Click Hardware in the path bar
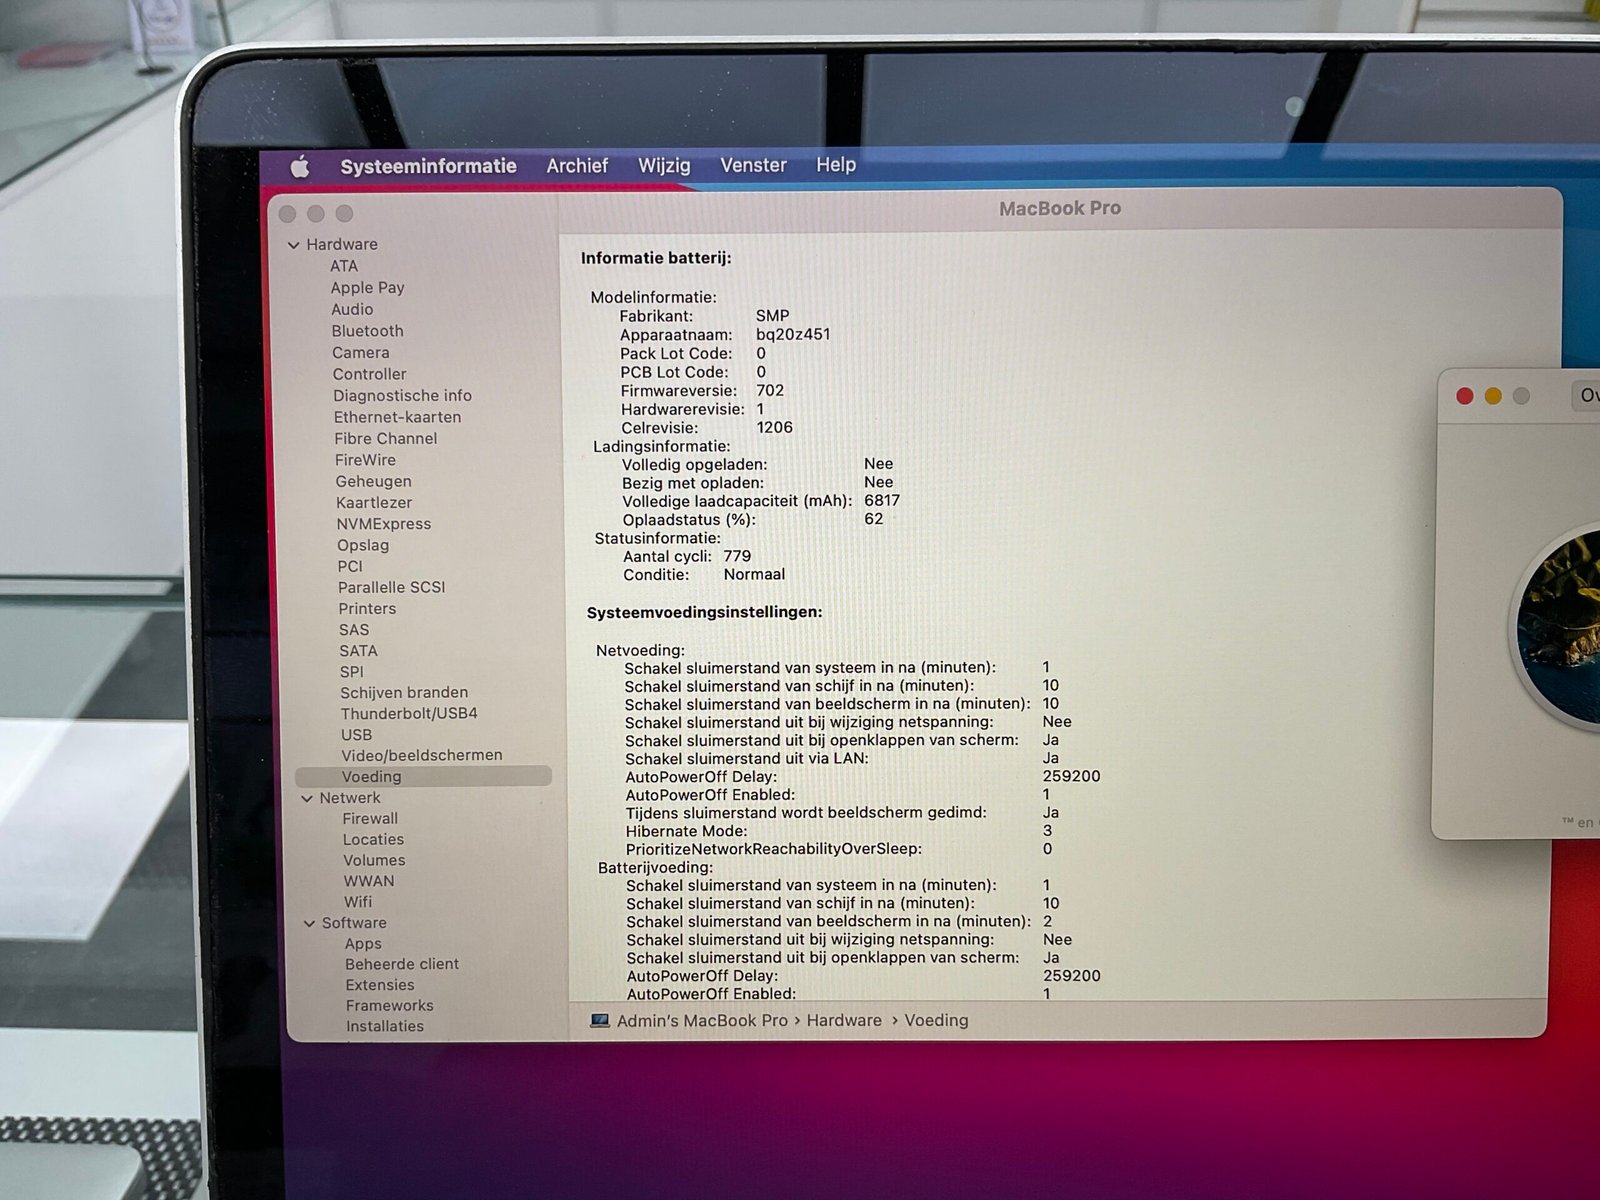 click(x=844, y=1021)
